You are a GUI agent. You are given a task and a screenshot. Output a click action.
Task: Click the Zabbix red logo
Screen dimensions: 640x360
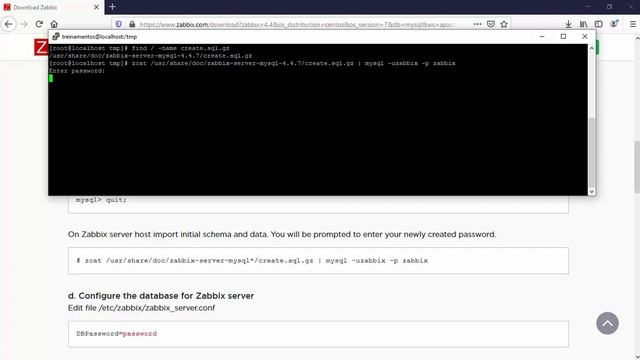click(x=41, y=47)
